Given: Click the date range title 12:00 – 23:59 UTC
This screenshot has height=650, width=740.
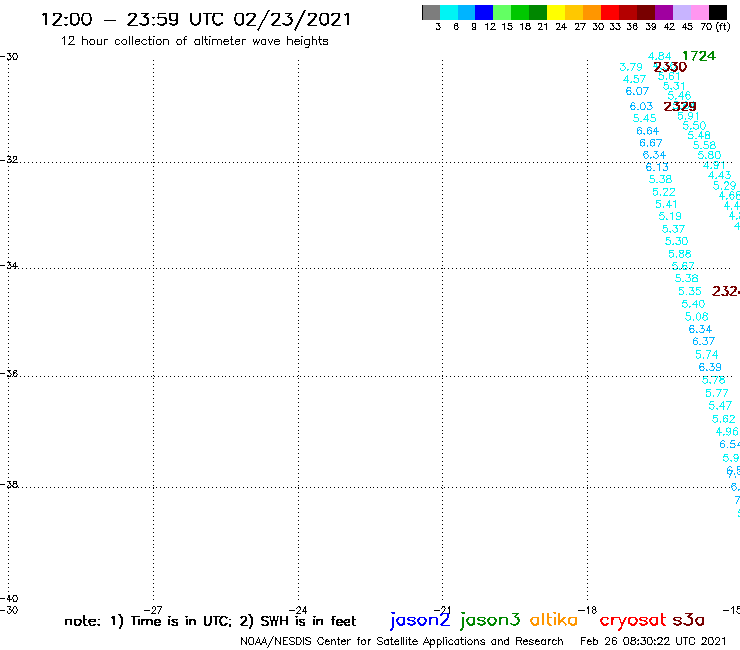Looking at the screenshot, I should click(195, 20).
